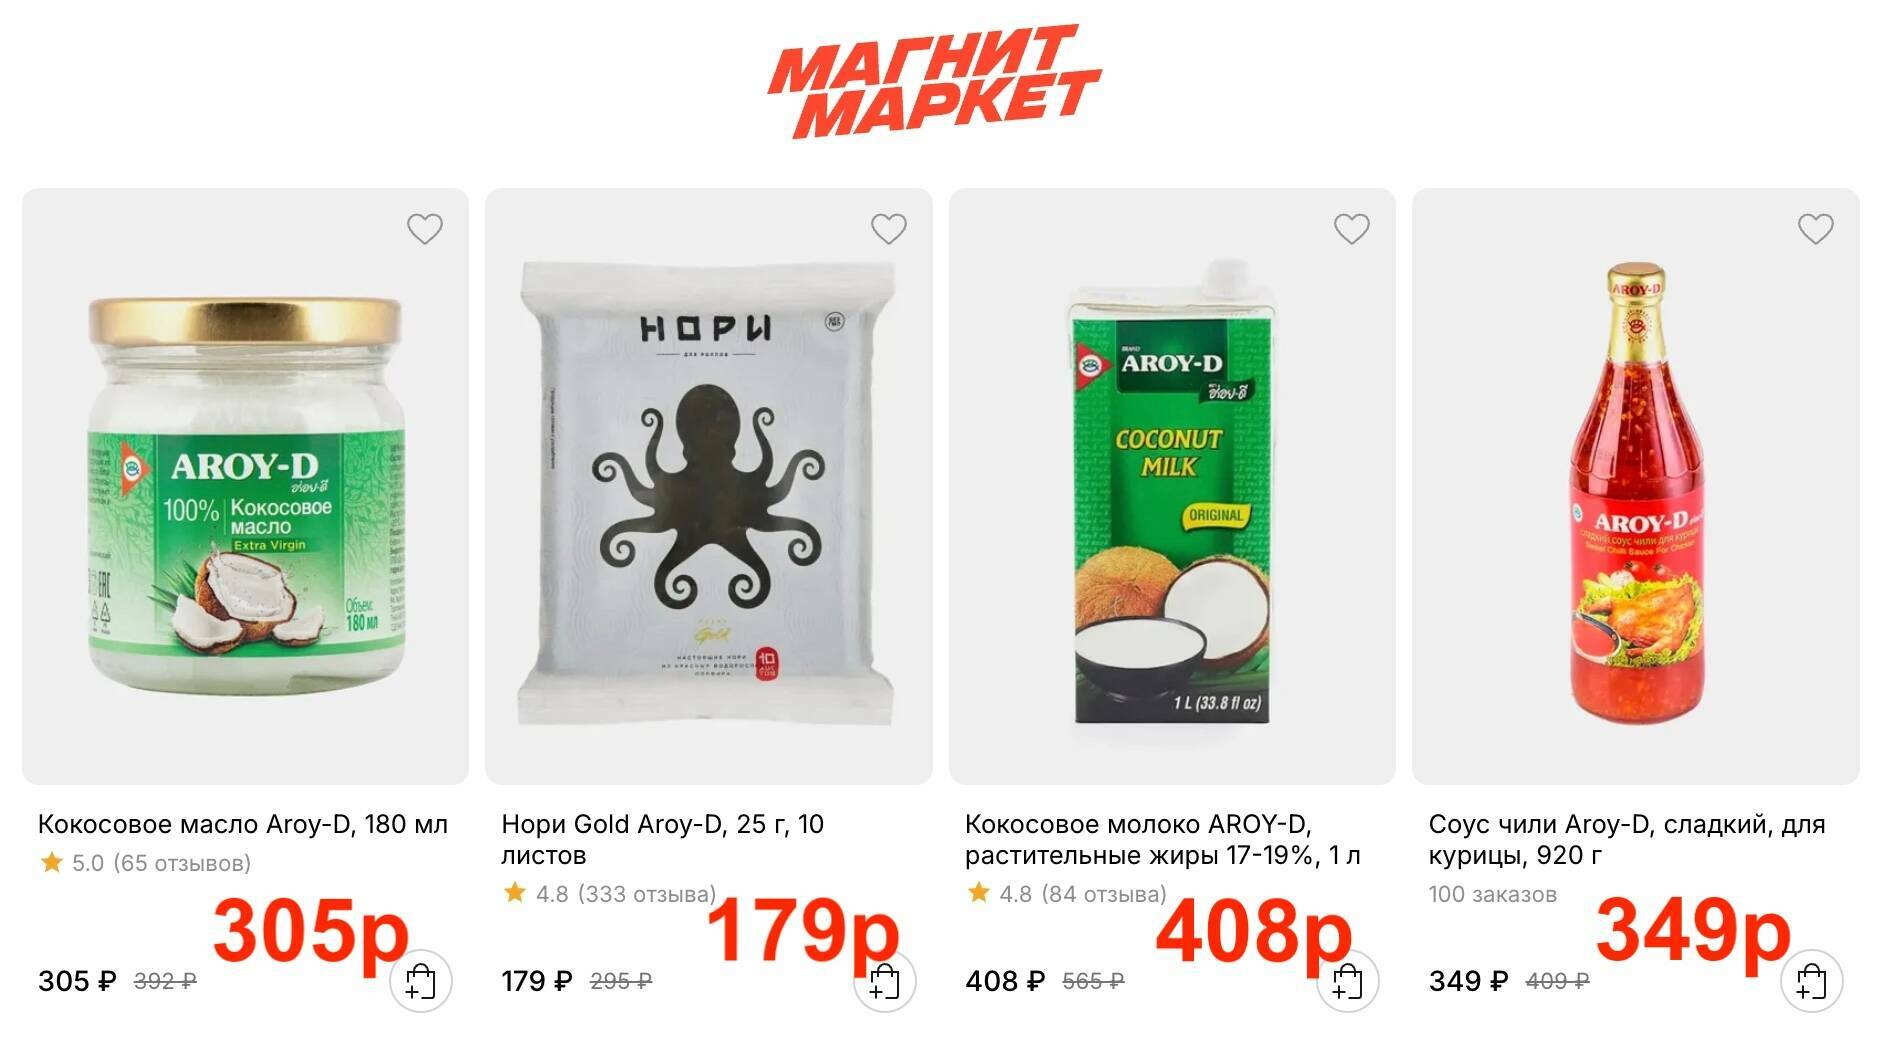Favorite the Nori Gold product with heart

888,229
